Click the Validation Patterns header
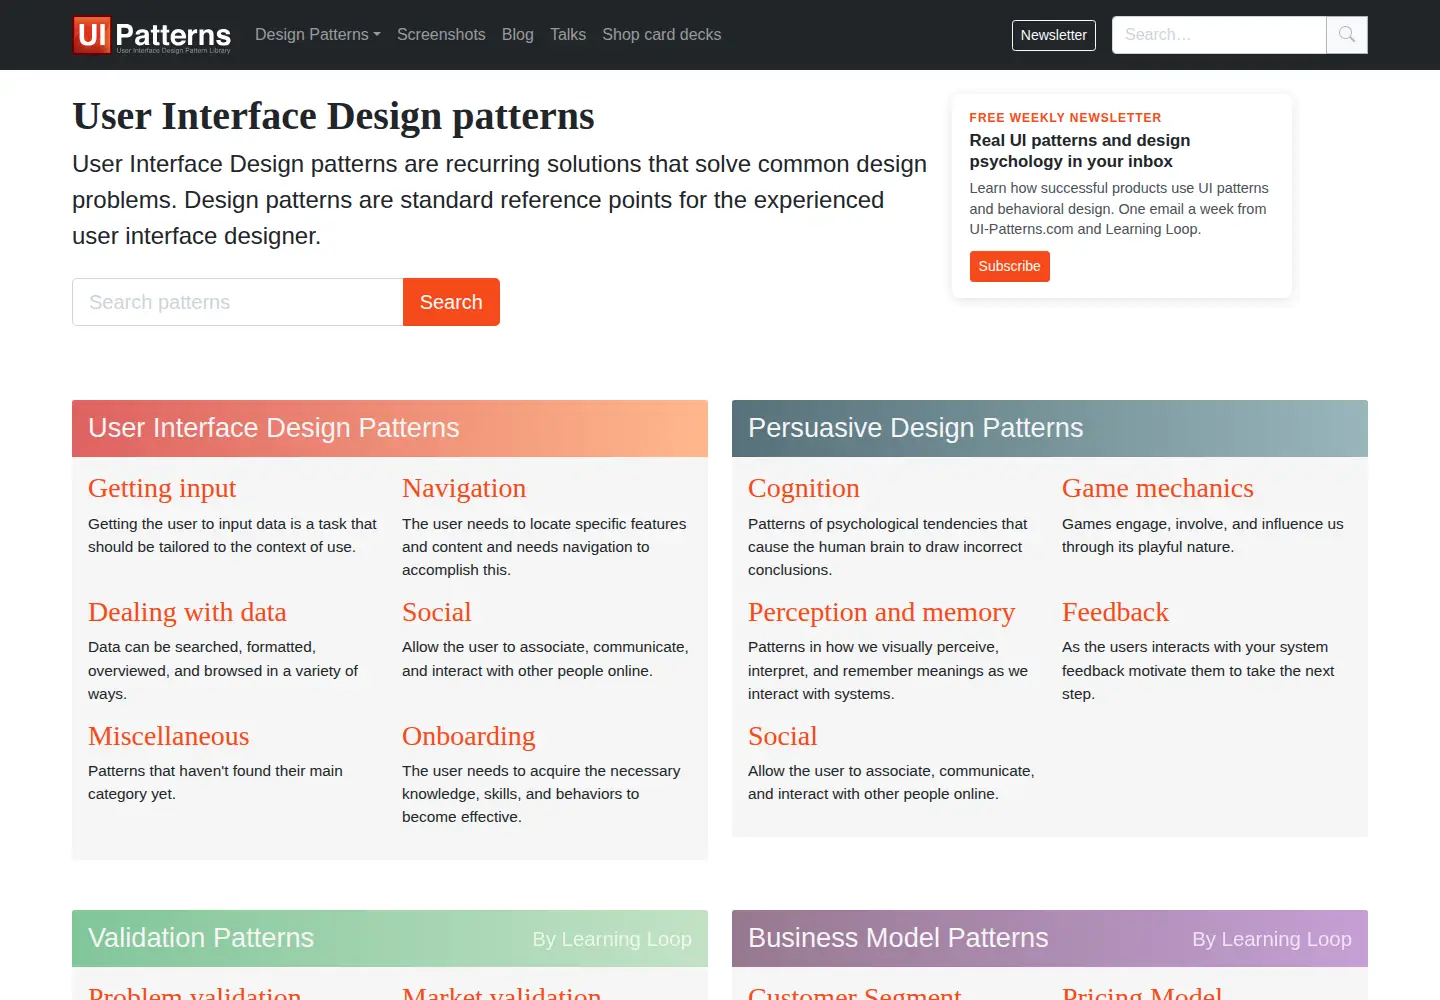 point(201,938)
